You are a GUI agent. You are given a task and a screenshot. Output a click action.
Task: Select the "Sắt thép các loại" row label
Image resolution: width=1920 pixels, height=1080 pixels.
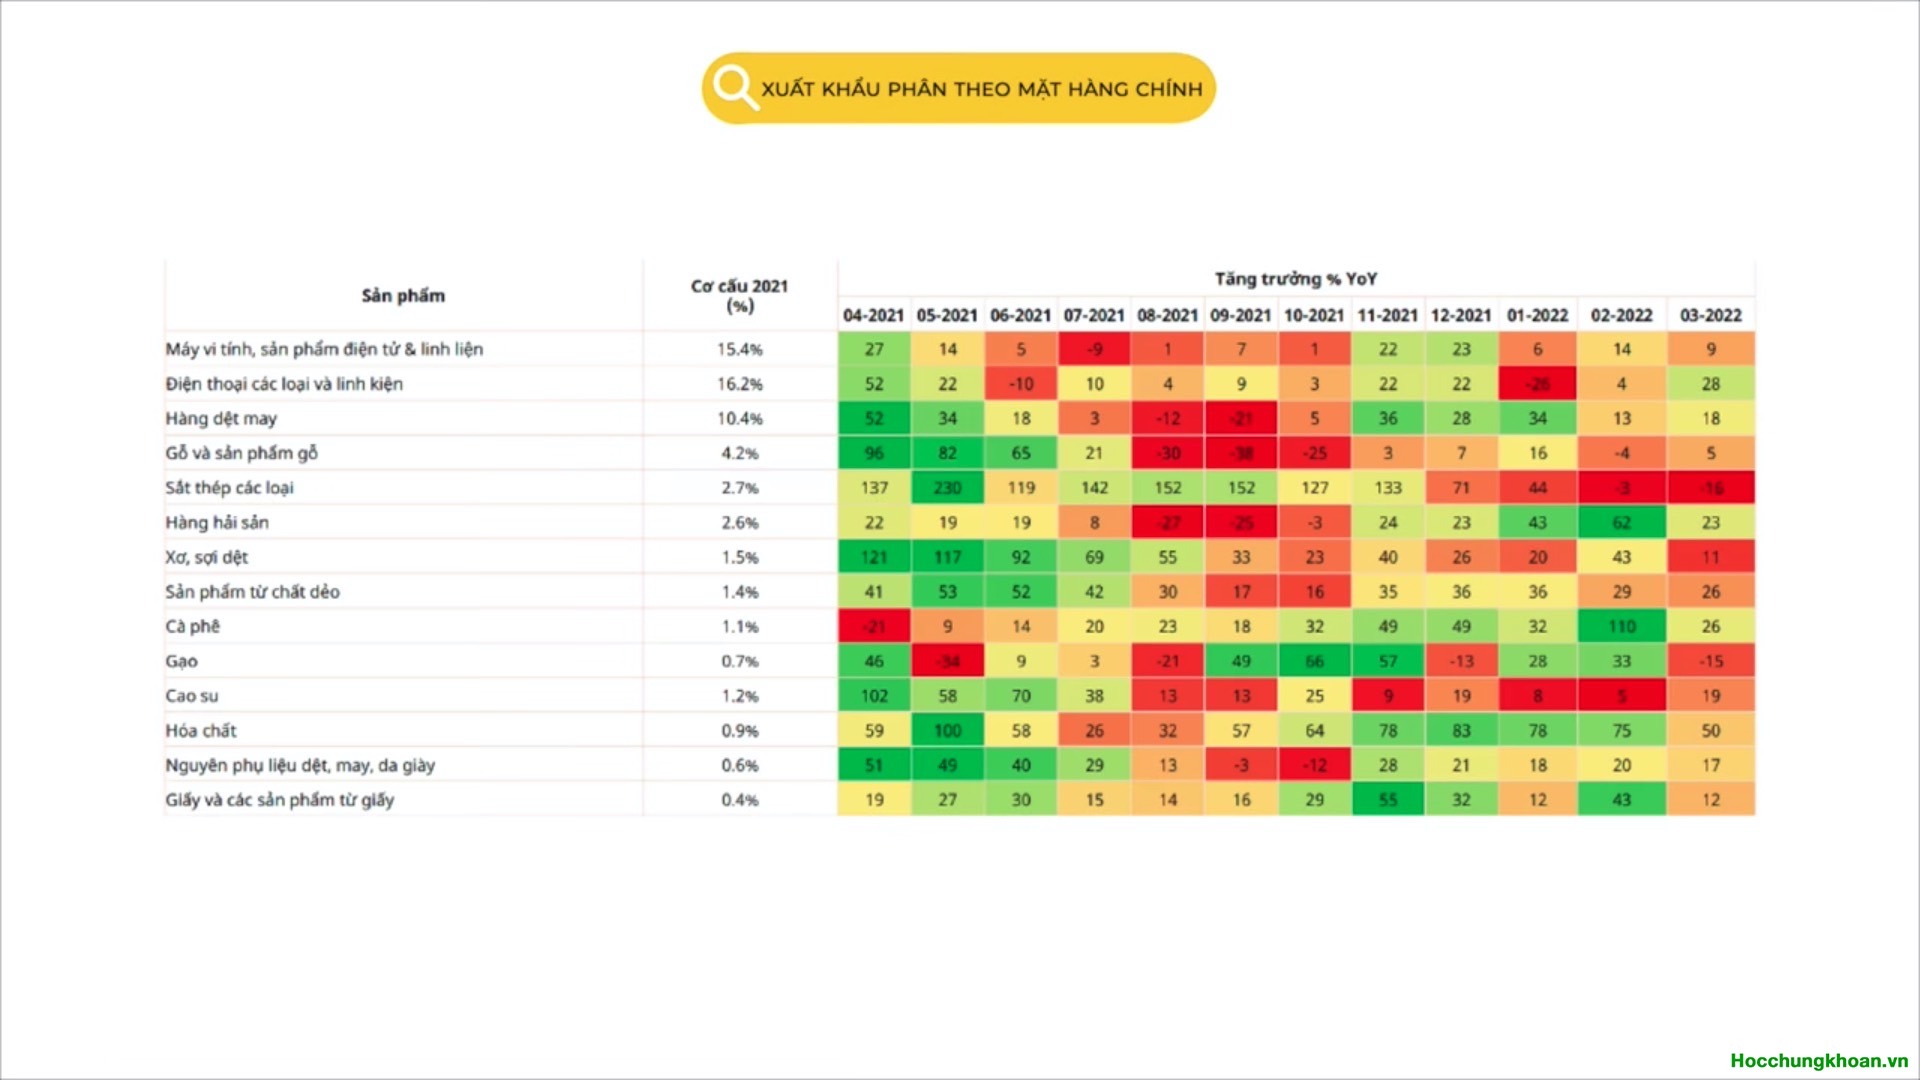229,488
